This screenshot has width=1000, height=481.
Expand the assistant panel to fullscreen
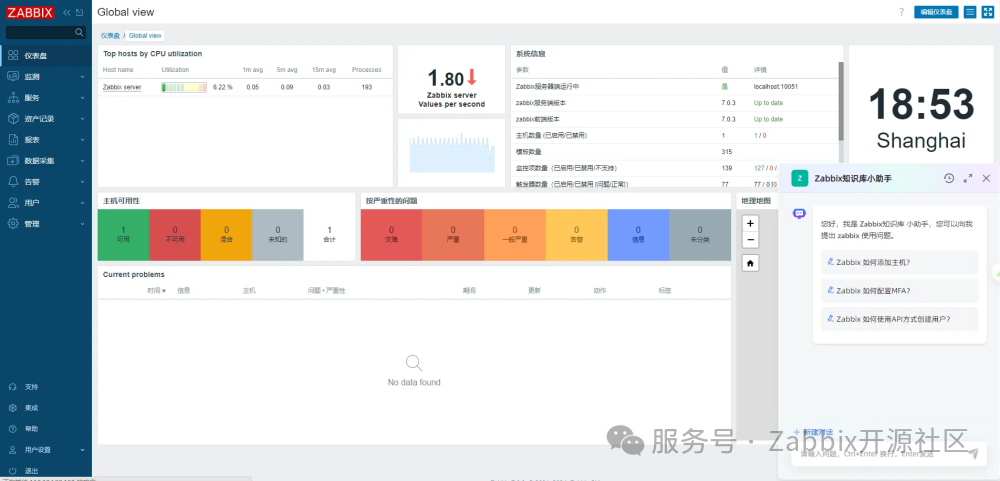pos(967,178)
